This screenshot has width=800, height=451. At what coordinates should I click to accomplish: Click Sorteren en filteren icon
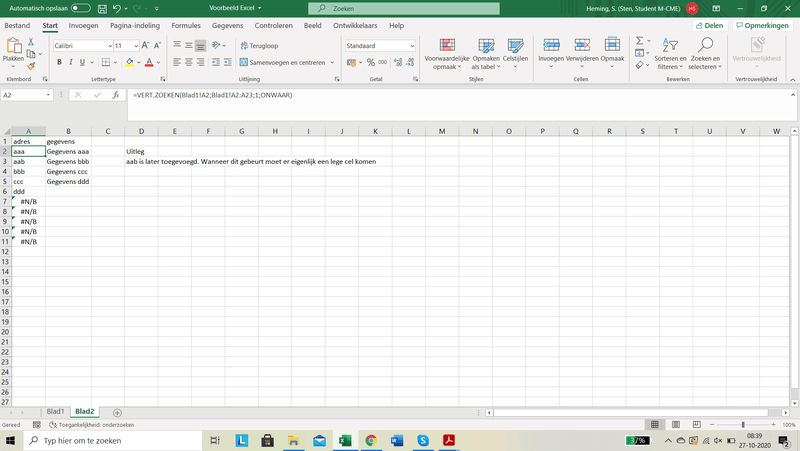[668, 46]
